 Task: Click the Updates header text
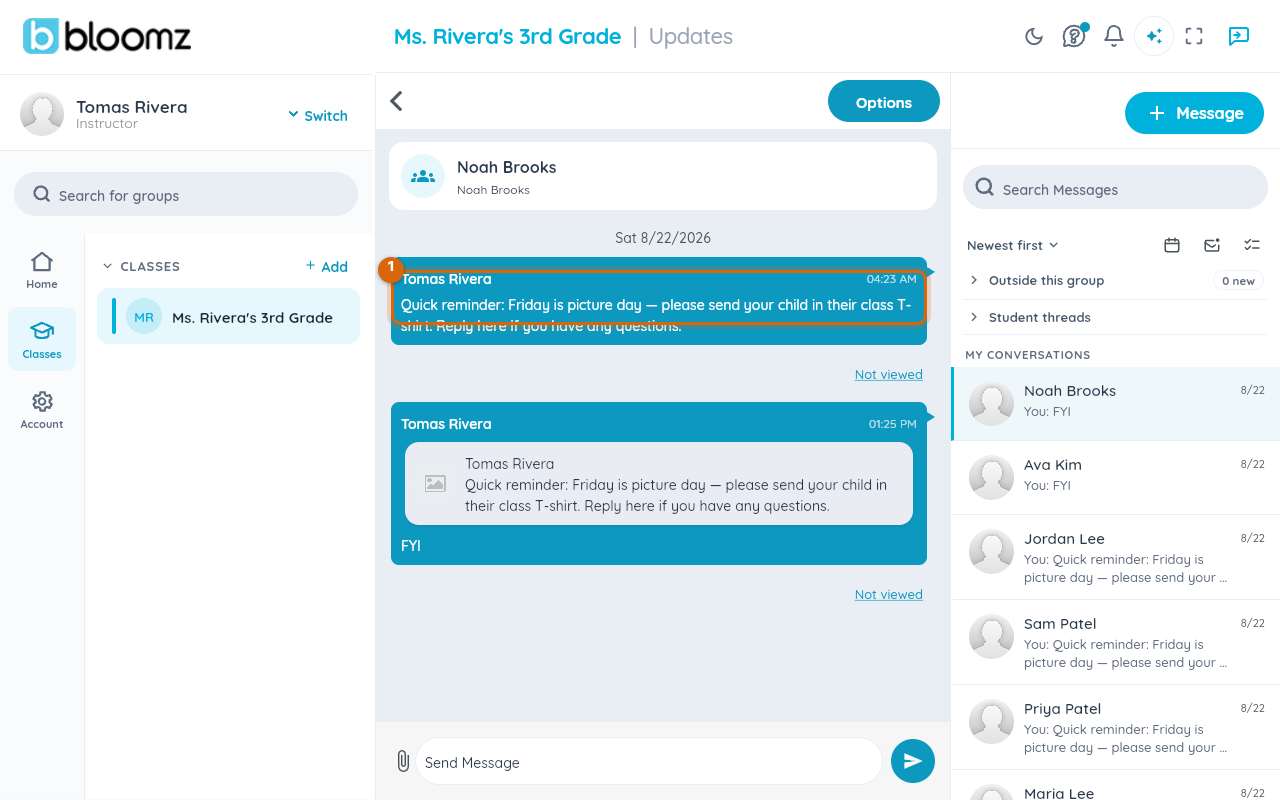pos(691,36)
